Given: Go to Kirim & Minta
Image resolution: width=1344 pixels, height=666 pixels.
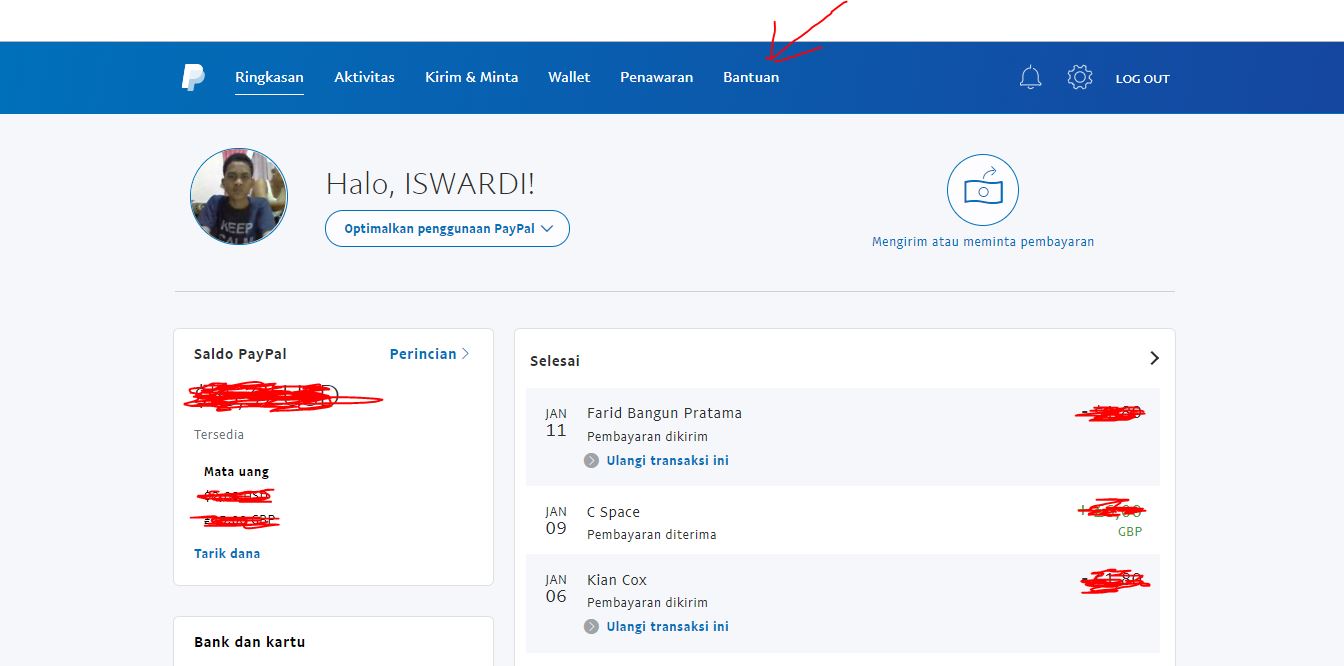Looking at the screenshot, I should [471, 77].
